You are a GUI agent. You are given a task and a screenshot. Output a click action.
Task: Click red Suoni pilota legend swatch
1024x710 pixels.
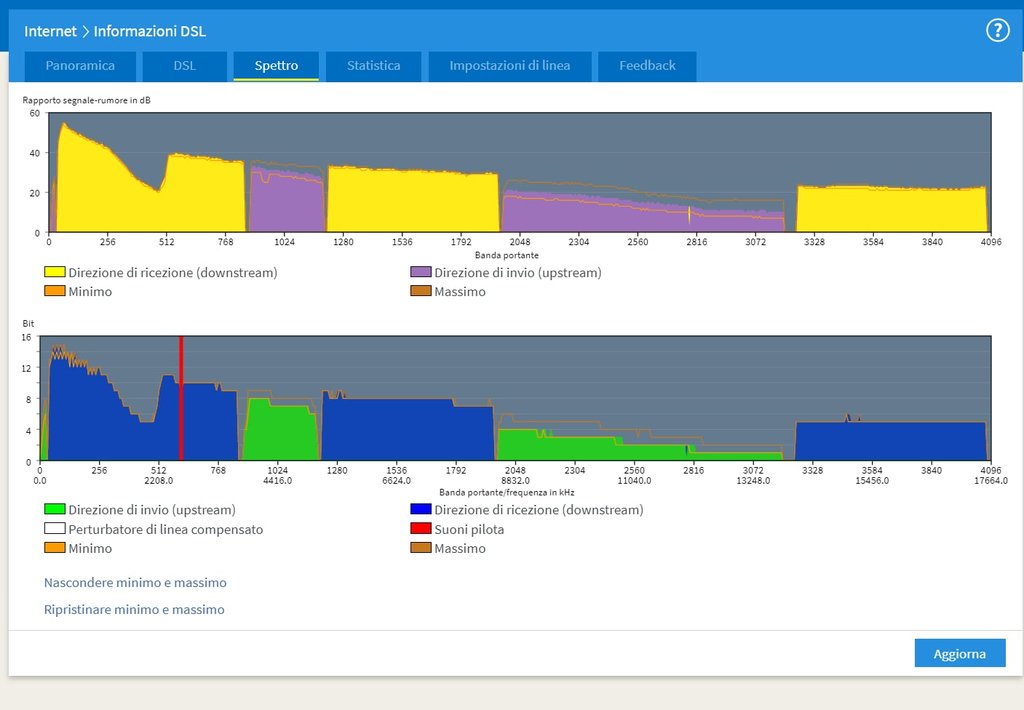420,529
